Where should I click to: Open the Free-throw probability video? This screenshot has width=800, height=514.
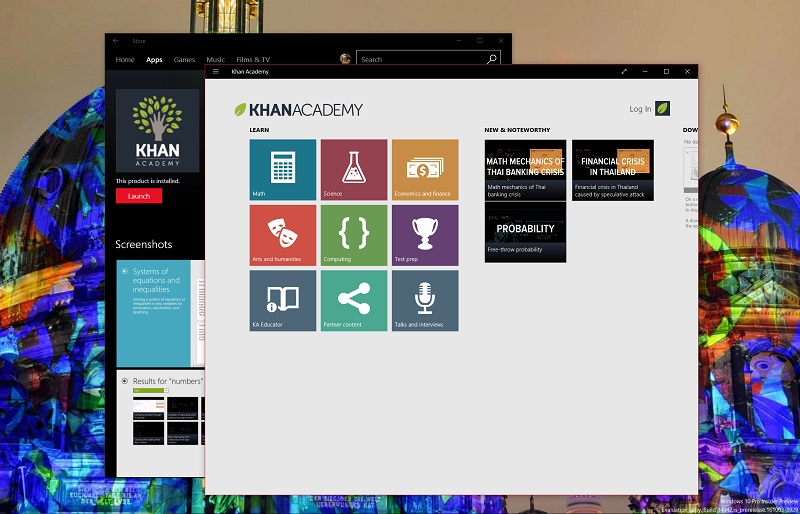click(526, 232)
